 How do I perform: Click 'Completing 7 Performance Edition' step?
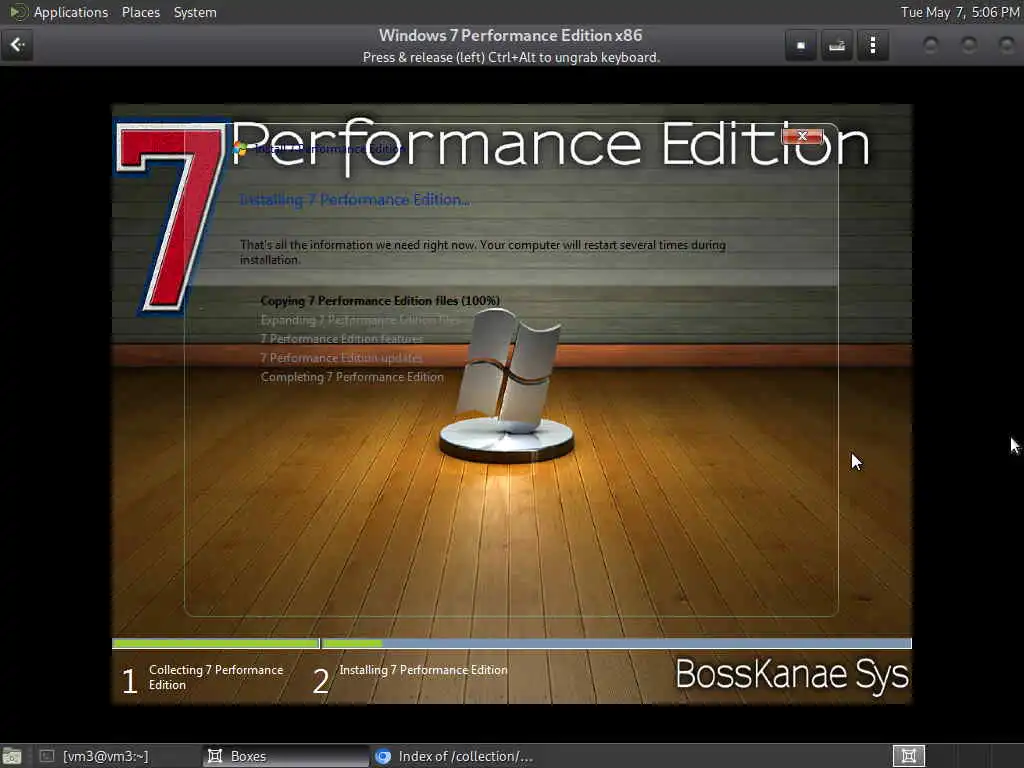(352, 377)
